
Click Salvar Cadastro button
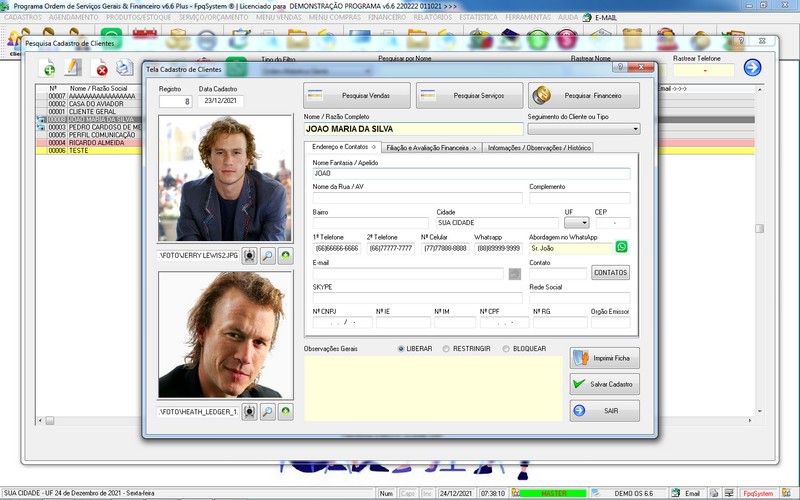point(605,384)
